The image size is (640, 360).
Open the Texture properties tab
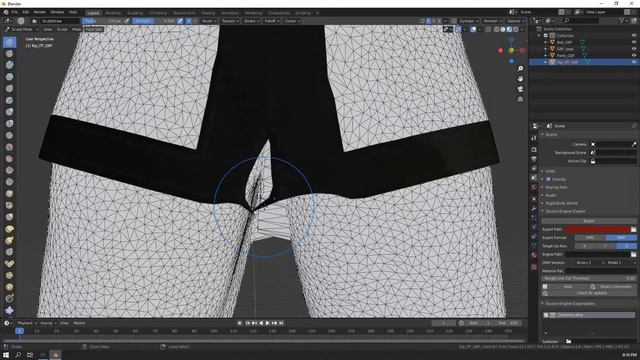[x=534, y=267]
